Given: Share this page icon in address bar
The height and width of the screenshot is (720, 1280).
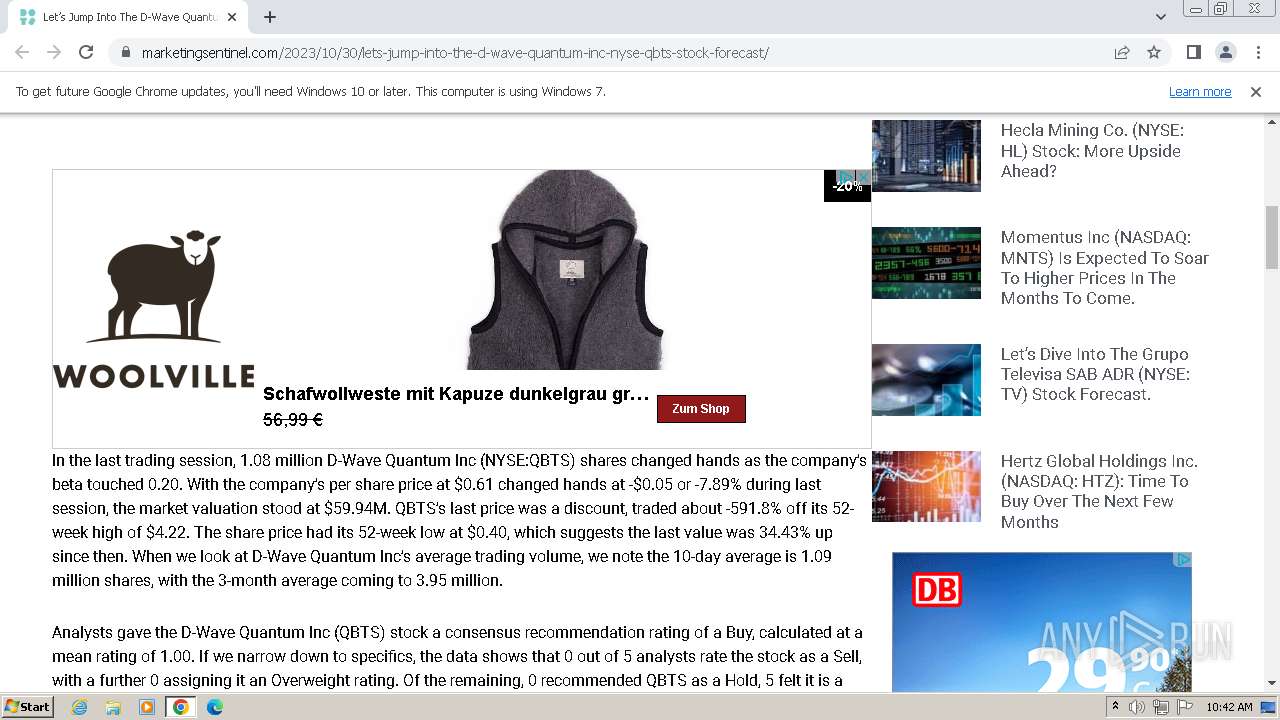Looking at the screenshot, I should [1122, 52].
